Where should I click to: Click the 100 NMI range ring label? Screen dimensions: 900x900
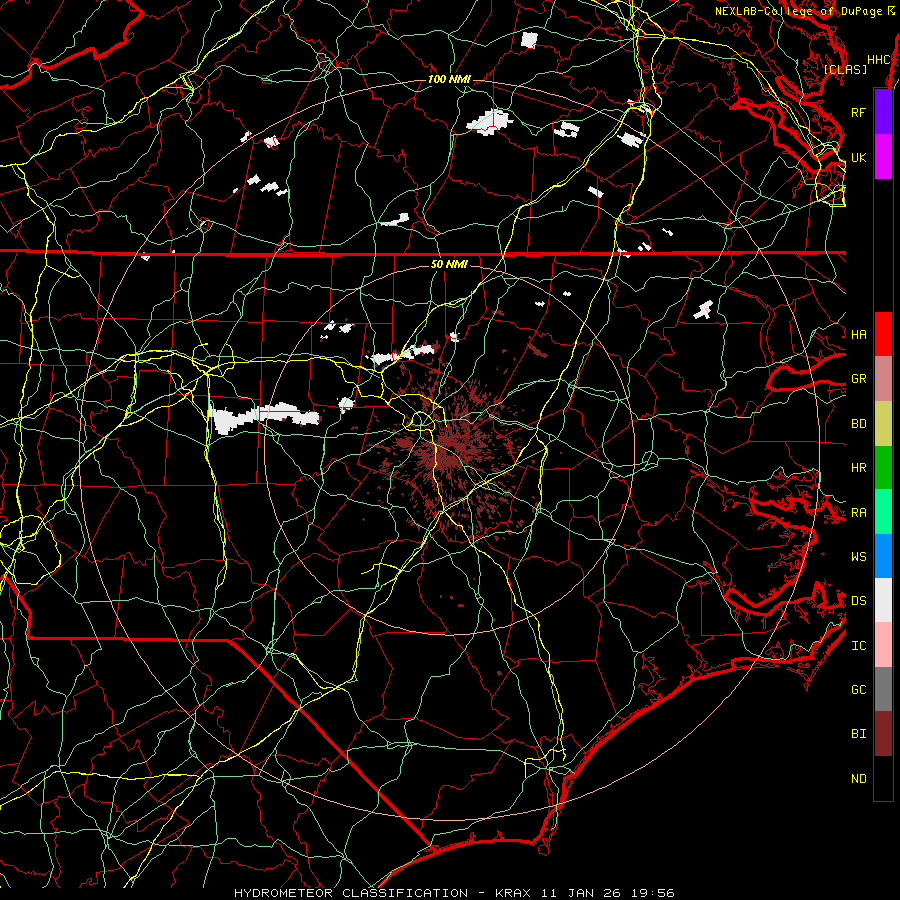pyautogui.click(x=449, y=79)
